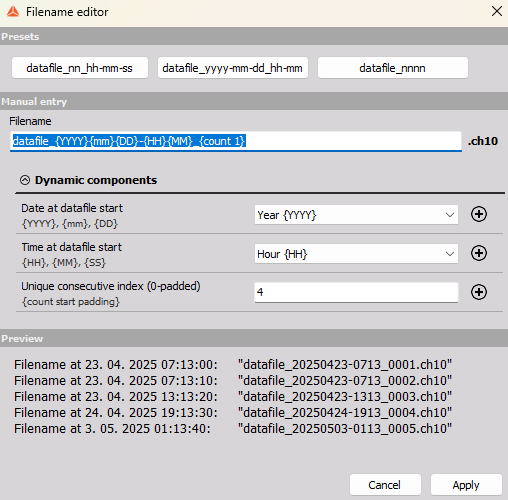Viewport: 508px width, 500px height.
Task: Click the app logo in title bar
Action: point(13,12)
